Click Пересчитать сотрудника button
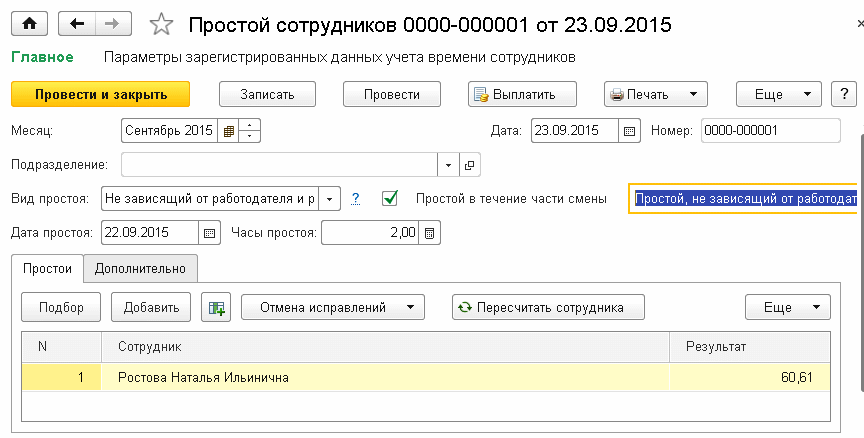The height and width of the screenshot is (438, 864). [548, 307]
